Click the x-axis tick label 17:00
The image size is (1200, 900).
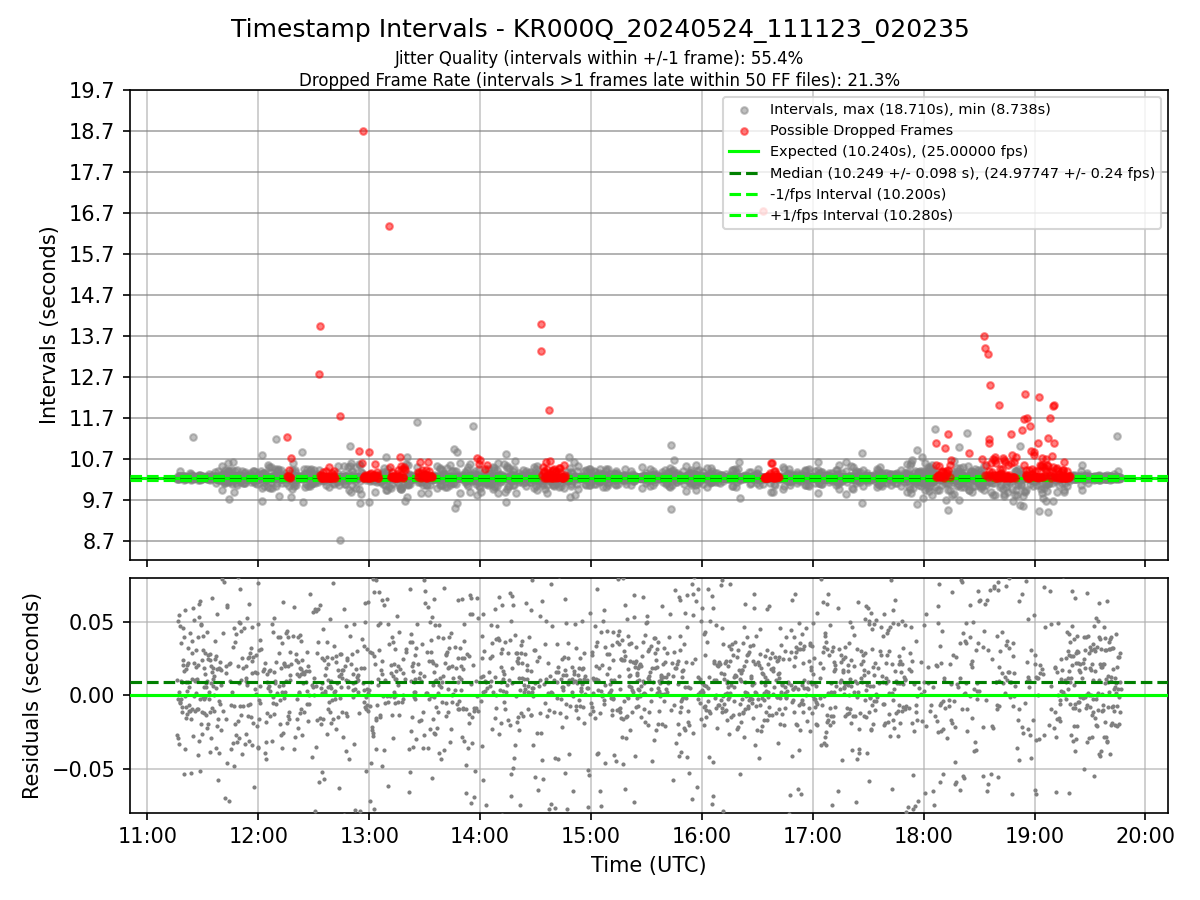tap(812, 834)
